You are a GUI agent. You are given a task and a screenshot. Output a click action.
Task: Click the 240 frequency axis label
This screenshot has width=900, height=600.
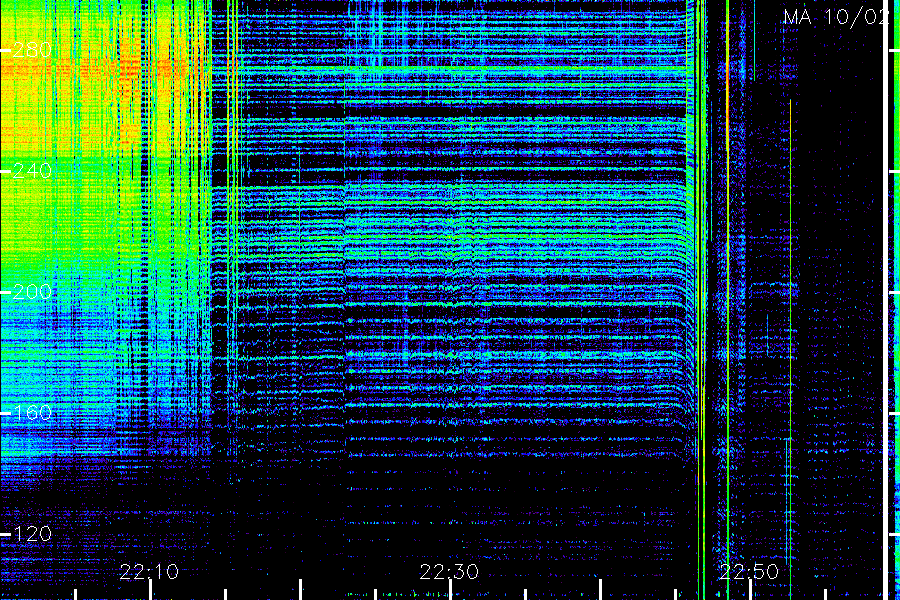pos(32,171)
